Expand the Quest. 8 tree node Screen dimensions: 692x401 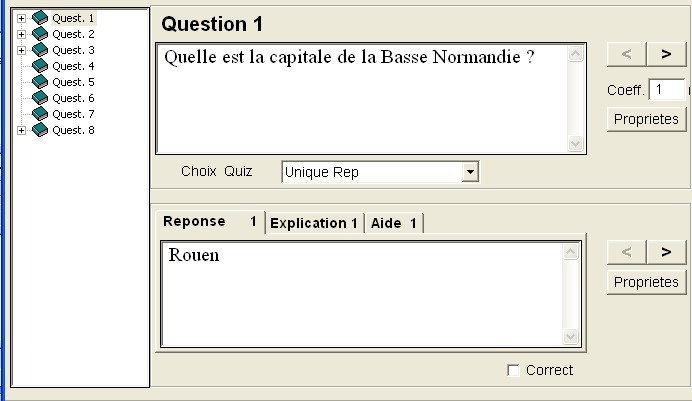[21, 130]
